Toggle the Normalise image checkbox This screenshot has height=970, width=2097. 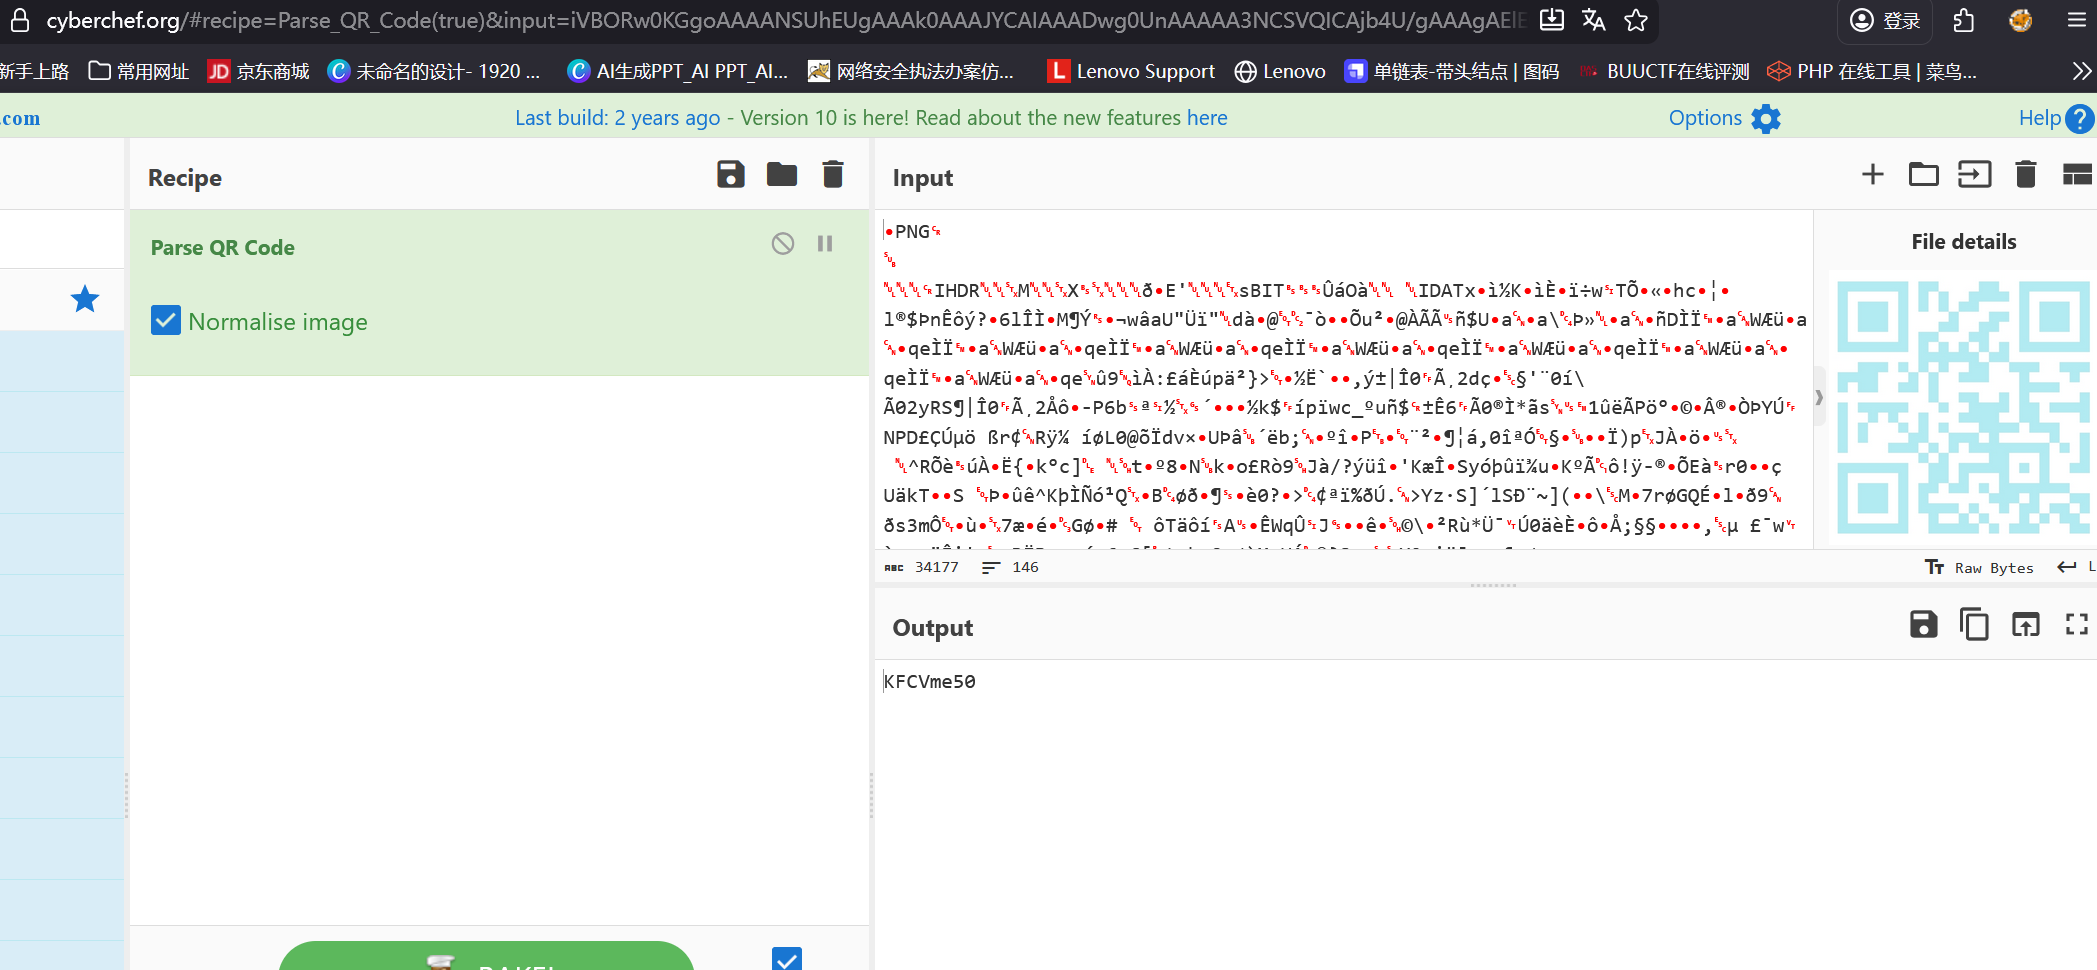coord(166,320)
